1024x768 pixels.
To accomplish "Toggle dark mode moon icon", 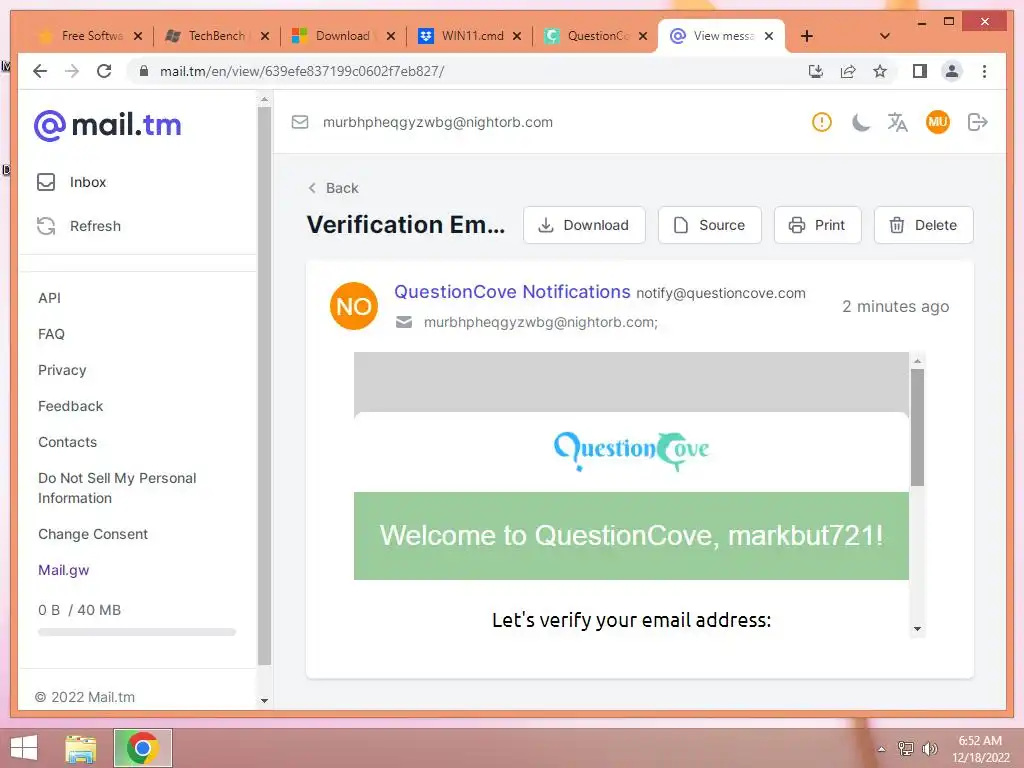I will click(860, 122).
